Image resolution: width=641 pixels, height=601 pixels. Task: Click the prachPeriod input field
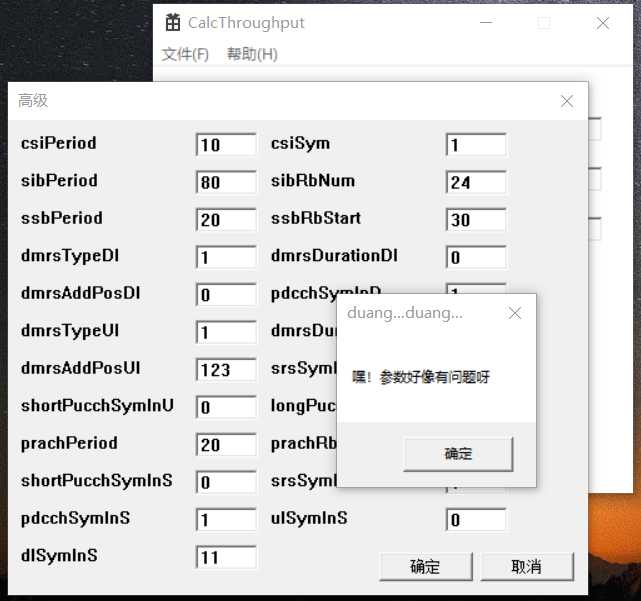coord(226,445)
